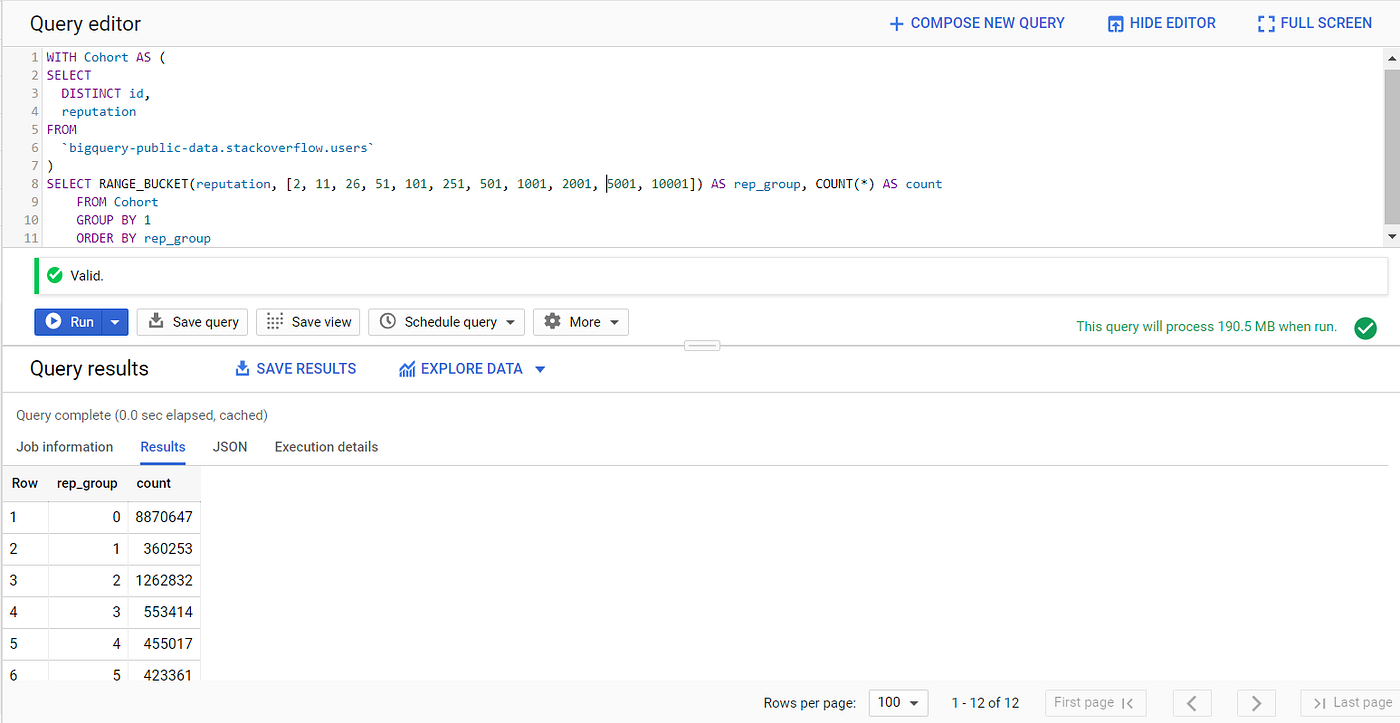
Task: Hide the query editor
Action: coord(1161,22)
